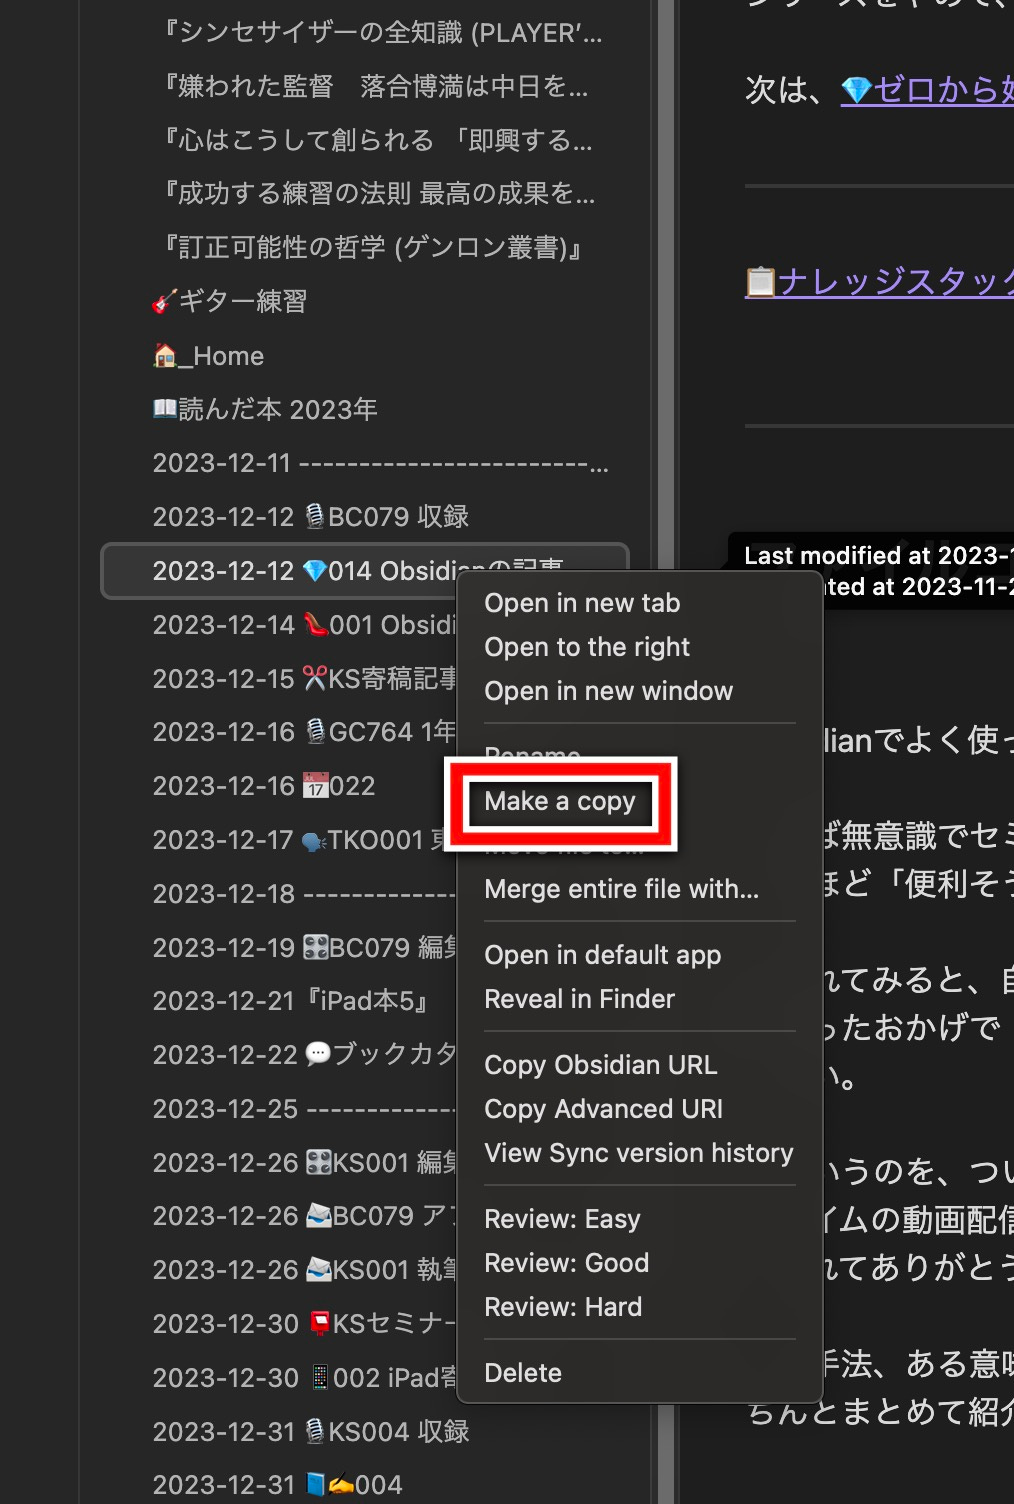The height and width of the screenshot is (1504, 1014).
Task: Select the 2023-12-15 ✂KS寄稿記事 note
Action: click(x=305, y=678)
